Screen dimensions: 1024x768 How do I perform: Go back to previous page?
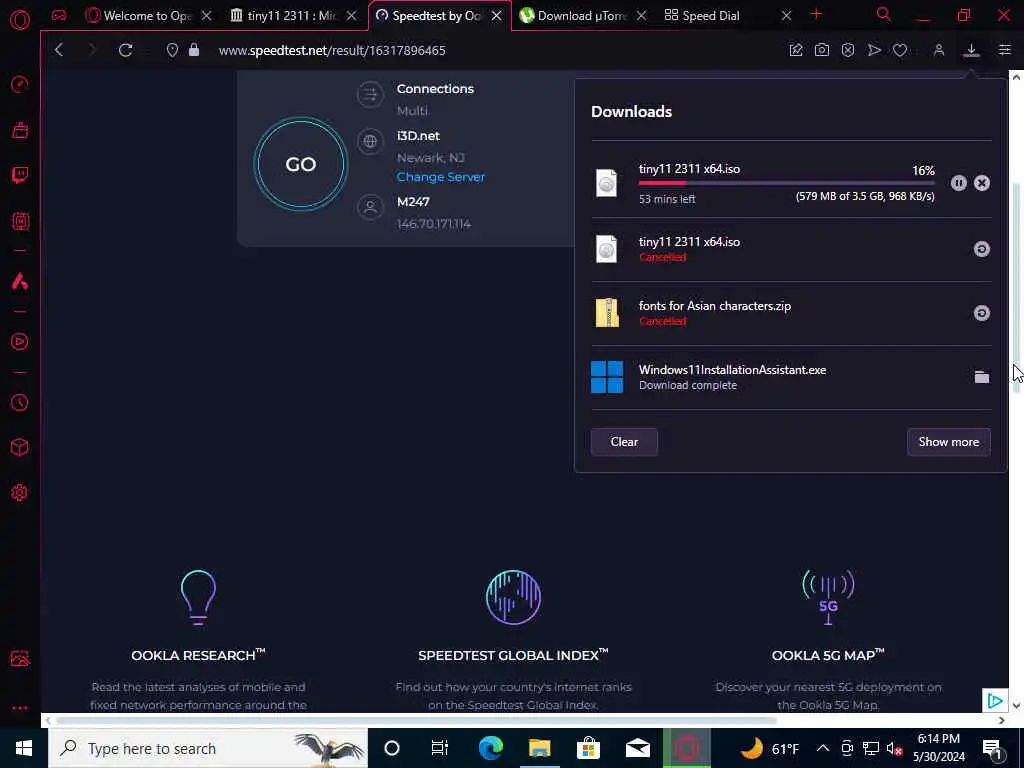[x=59, y=50]
